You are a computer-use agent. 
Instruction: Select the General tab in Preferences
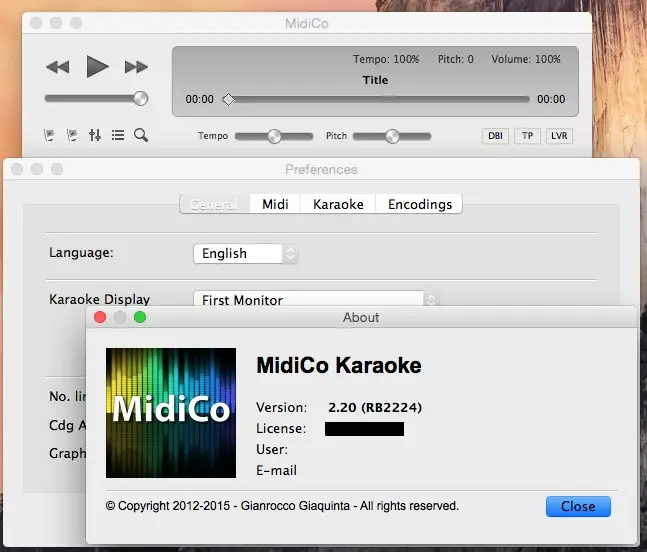[x=215, y=204]
